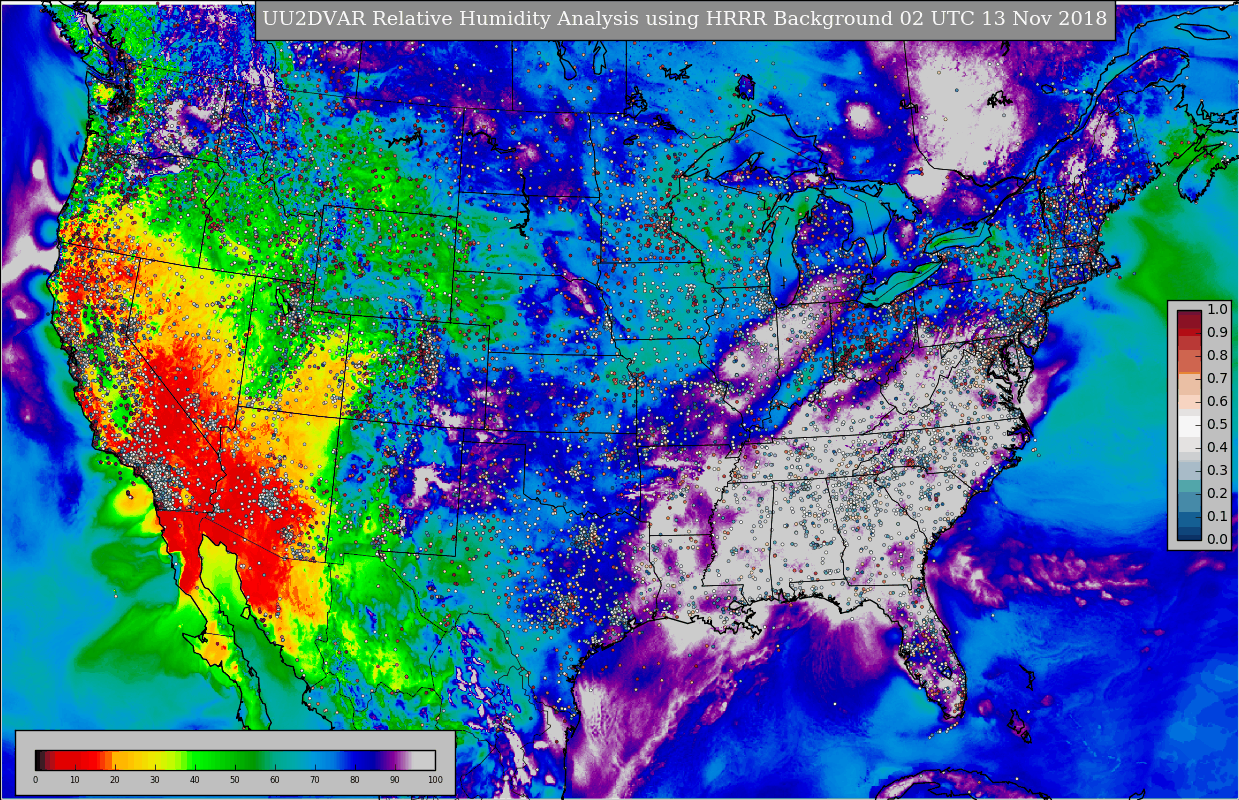Click the 0.8 label on right color scale
The width and height of the screenshot is (1239, 800).
pos(1217,355)
